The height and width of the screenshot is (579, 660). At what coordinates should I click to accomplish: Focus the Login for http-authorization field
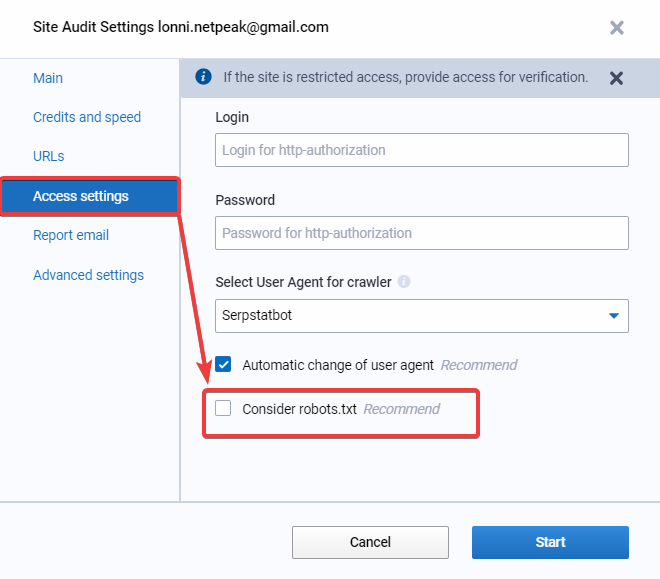click(422, 150)
